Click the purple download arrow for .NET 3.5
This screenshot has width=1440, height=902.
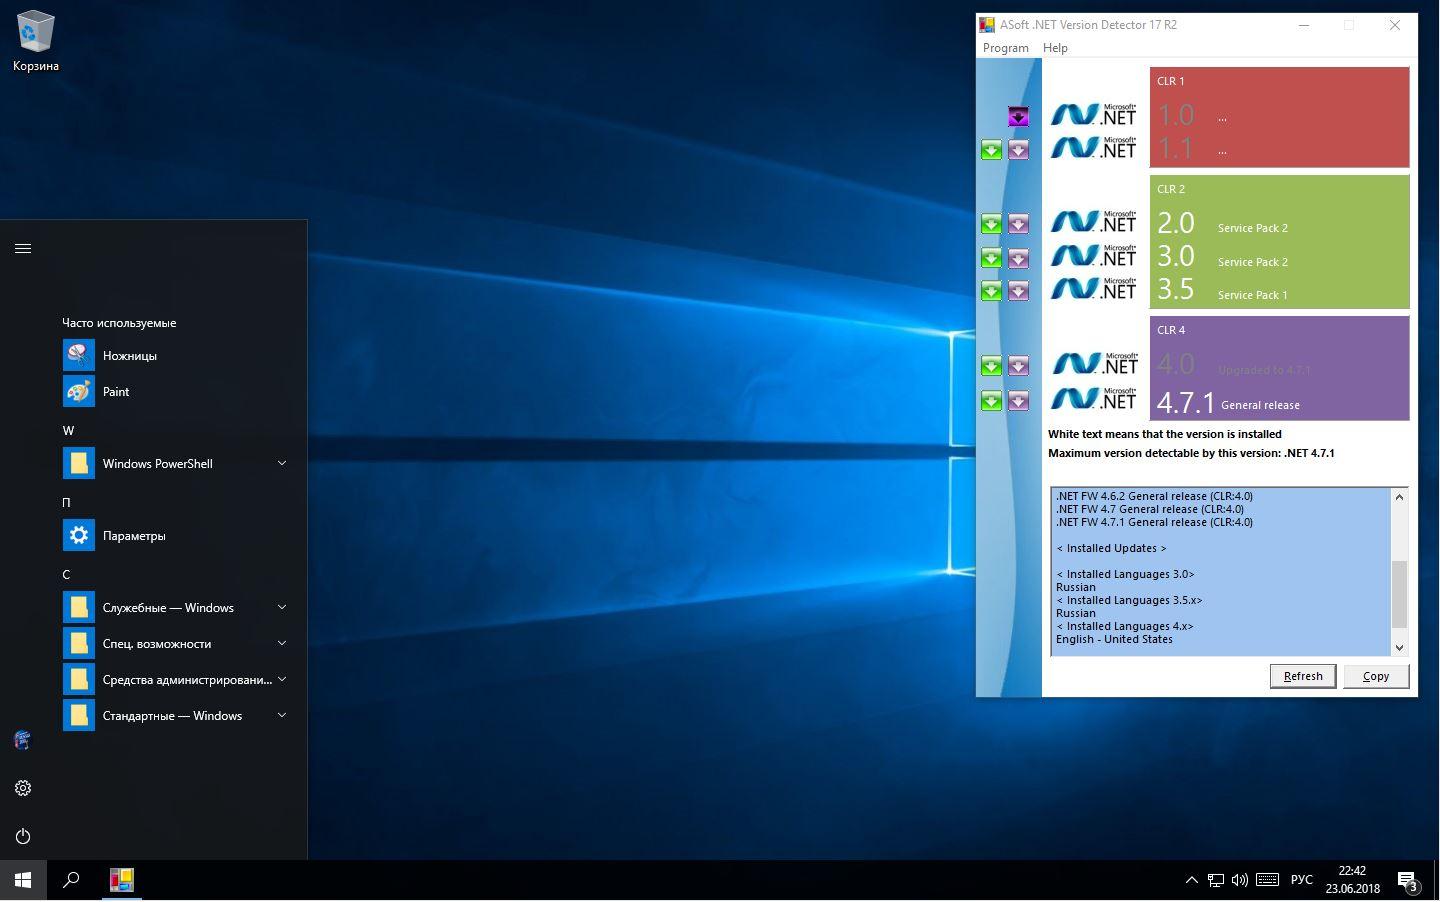pyautogui.click(x=1018, y=291)
